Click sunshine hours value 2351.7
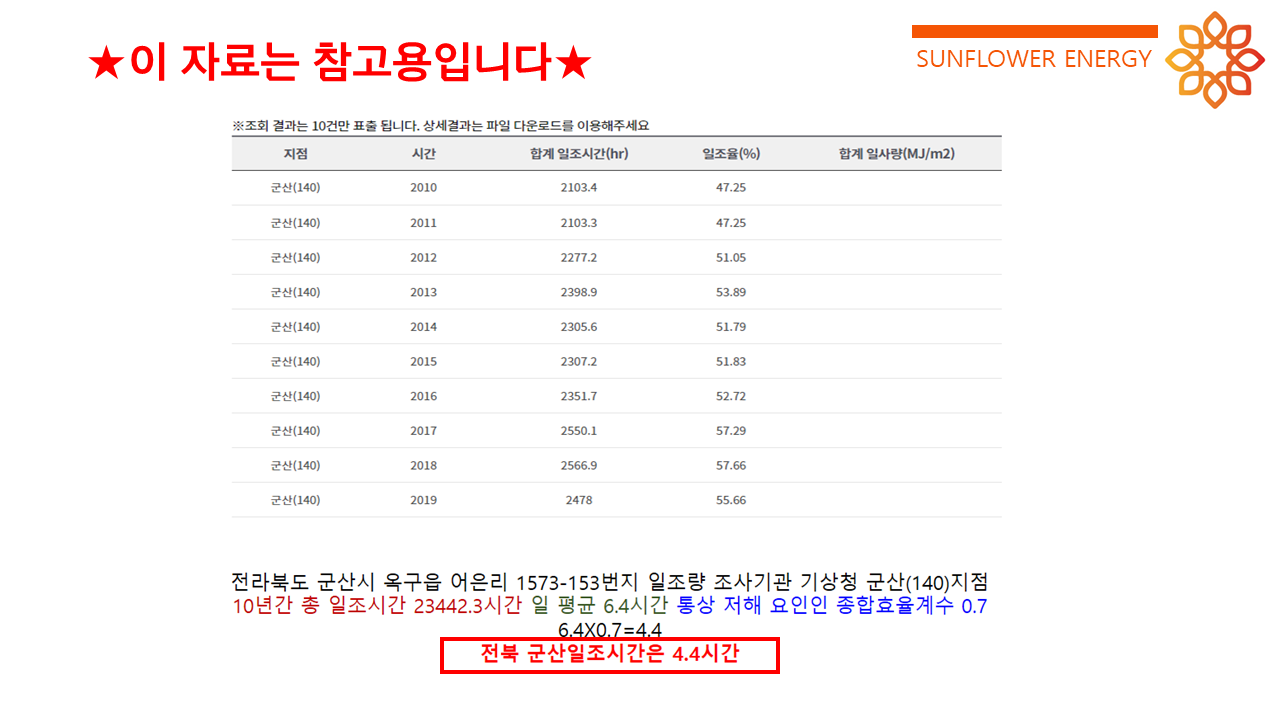The image size is (1280, 720). (579, 396)
